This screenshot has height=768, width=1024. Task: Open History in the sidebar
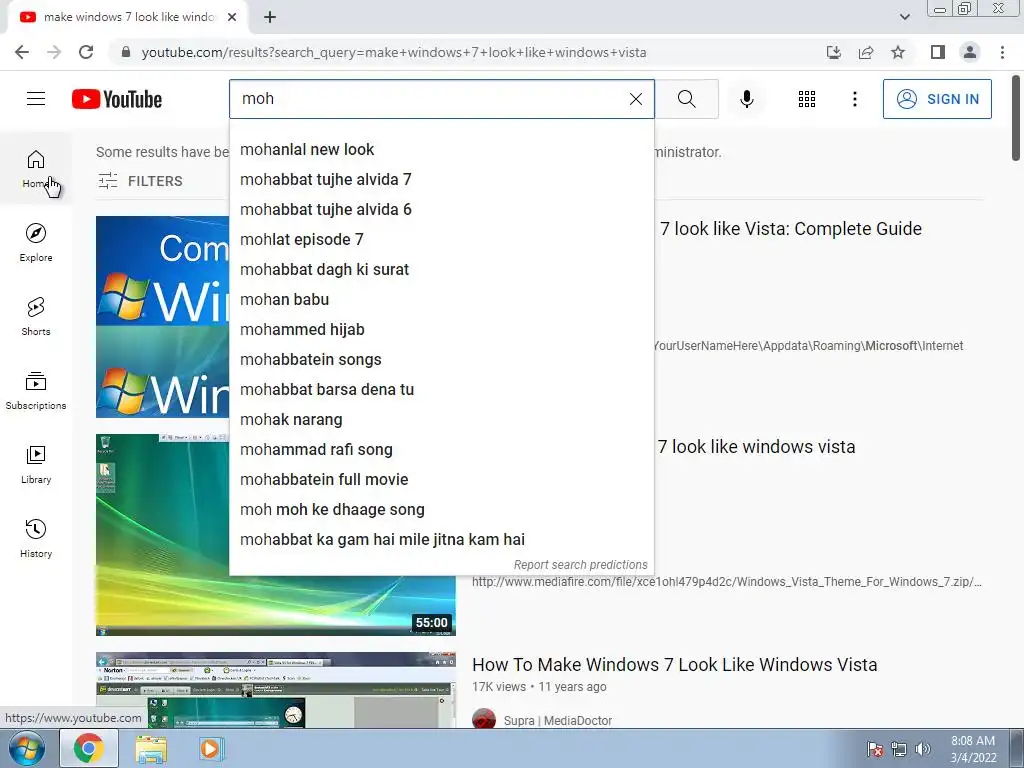click(36, 538)
